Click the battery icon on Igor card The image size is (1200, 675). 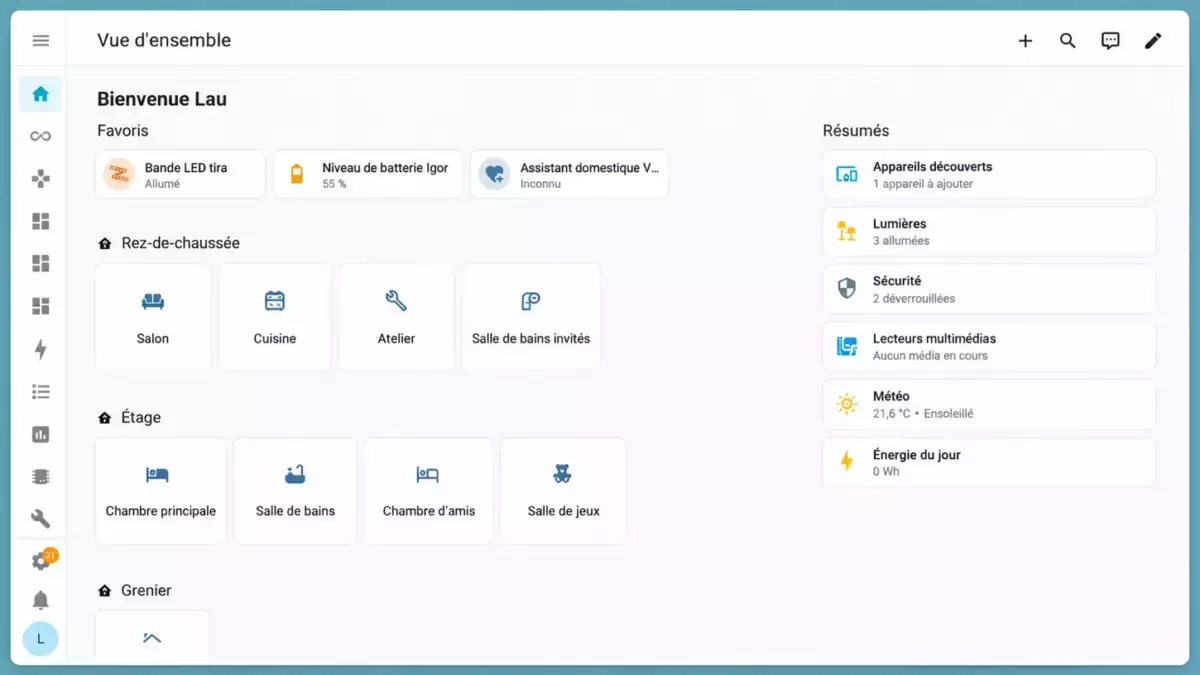click(x=296, y=175)
